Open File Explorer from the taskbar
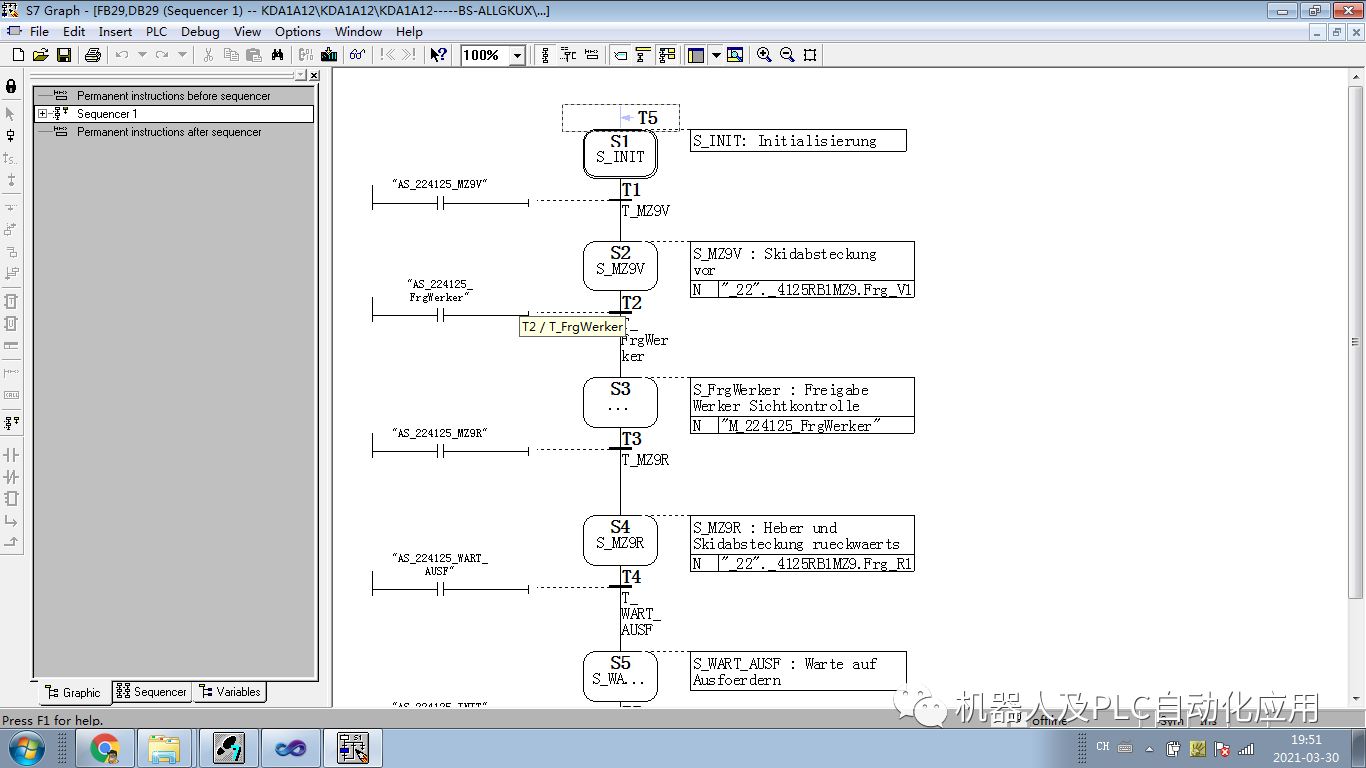This screenshot has height=768, width=1366. pyautogui.click(x=164, y=748)
